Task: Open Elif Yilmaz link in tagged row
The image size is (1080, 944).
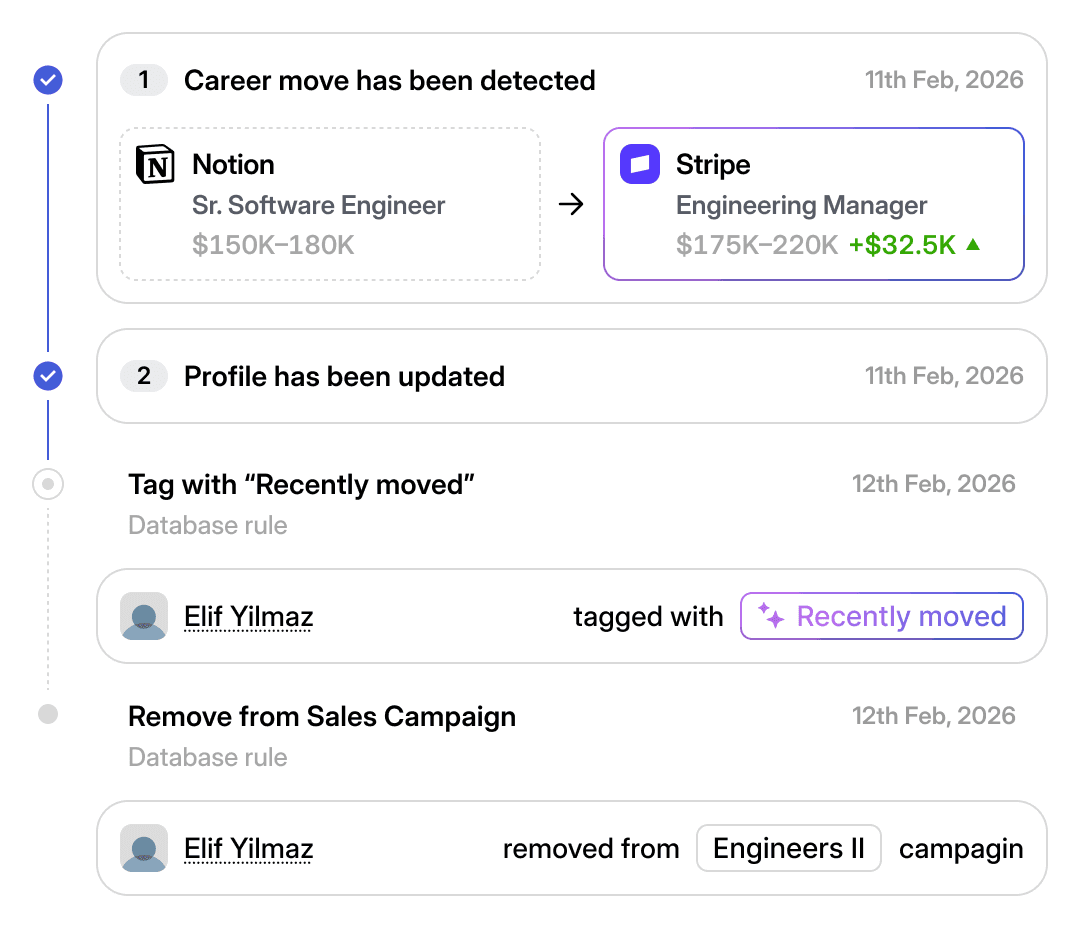Action: (x=249, y=617)
